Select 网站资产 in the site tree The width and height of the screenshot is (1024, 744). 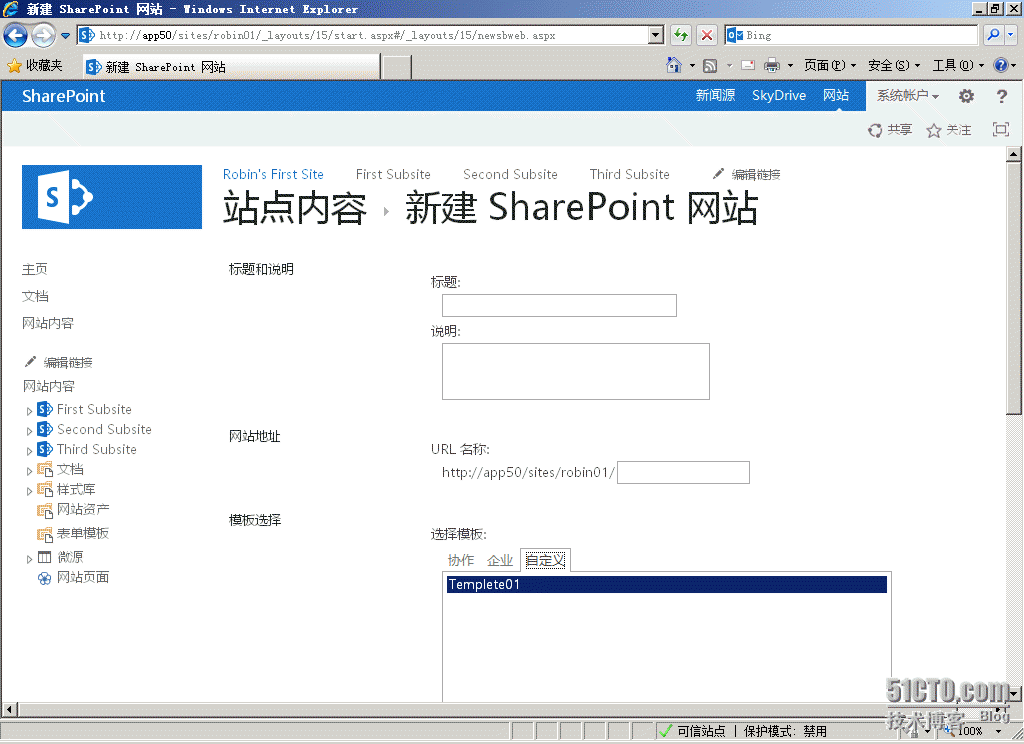[83, 509]
